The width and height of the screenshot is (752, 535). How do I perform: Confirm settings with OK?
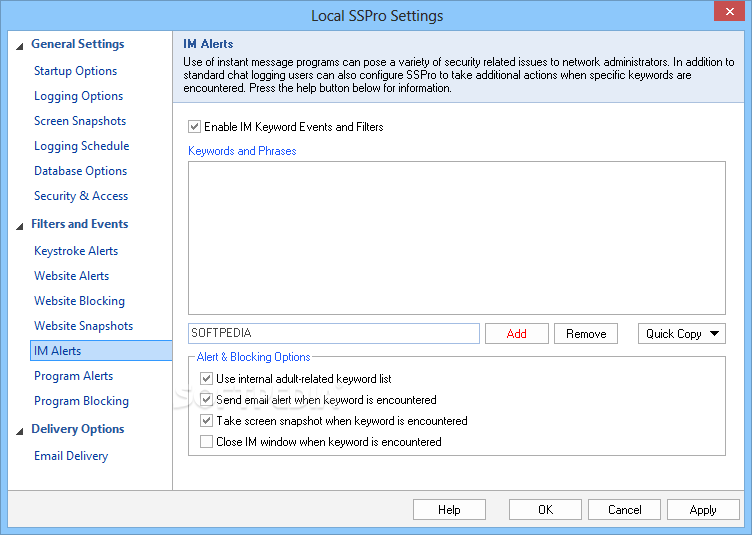tap(545, 510)
